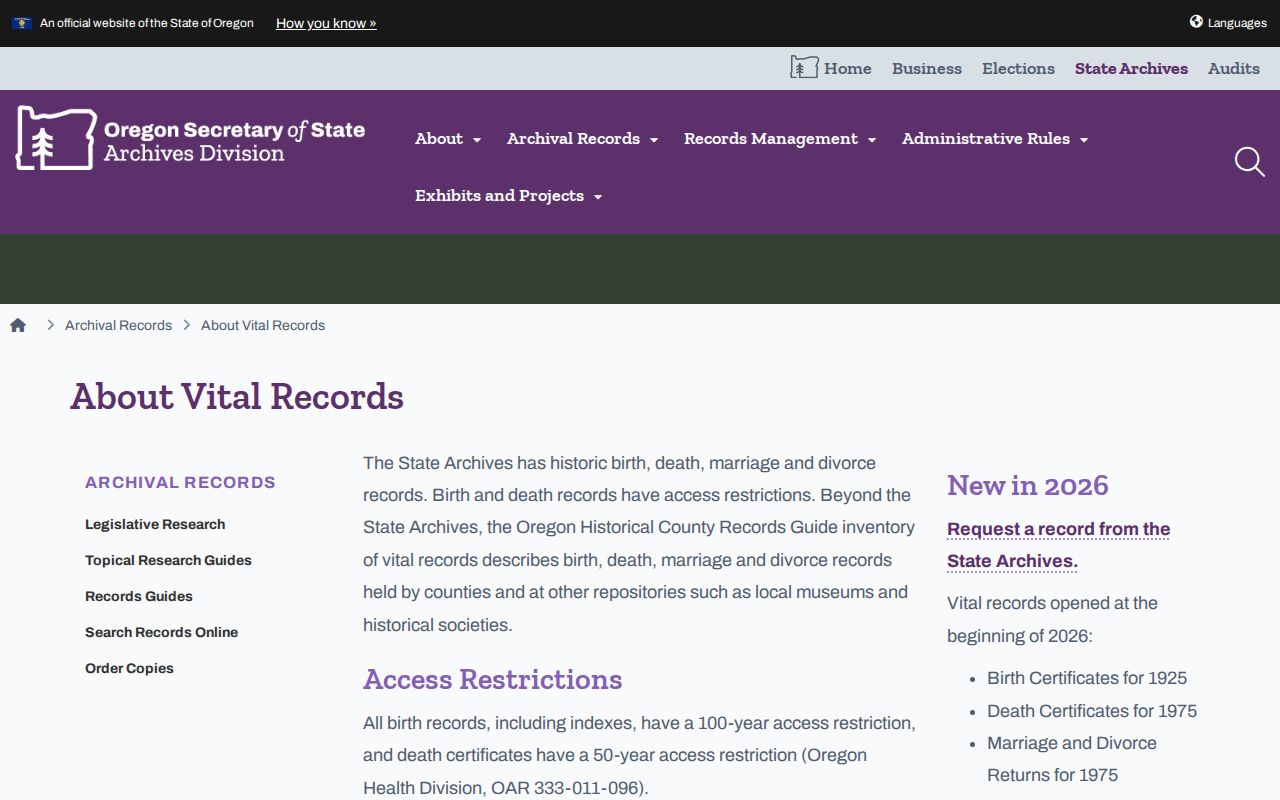
Task: Switch to the Business site tab
Action: [x=927, y=68]
